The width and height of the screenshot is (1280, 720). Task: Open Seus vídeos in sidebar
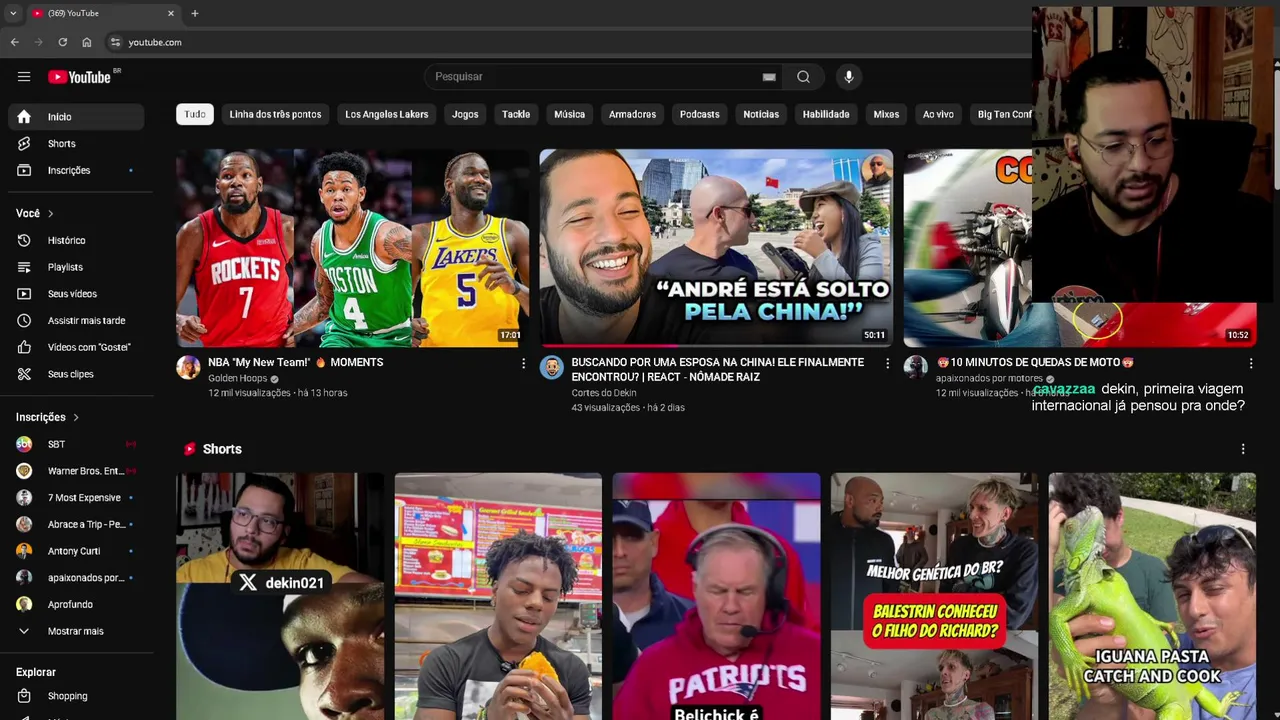point(76,294)
